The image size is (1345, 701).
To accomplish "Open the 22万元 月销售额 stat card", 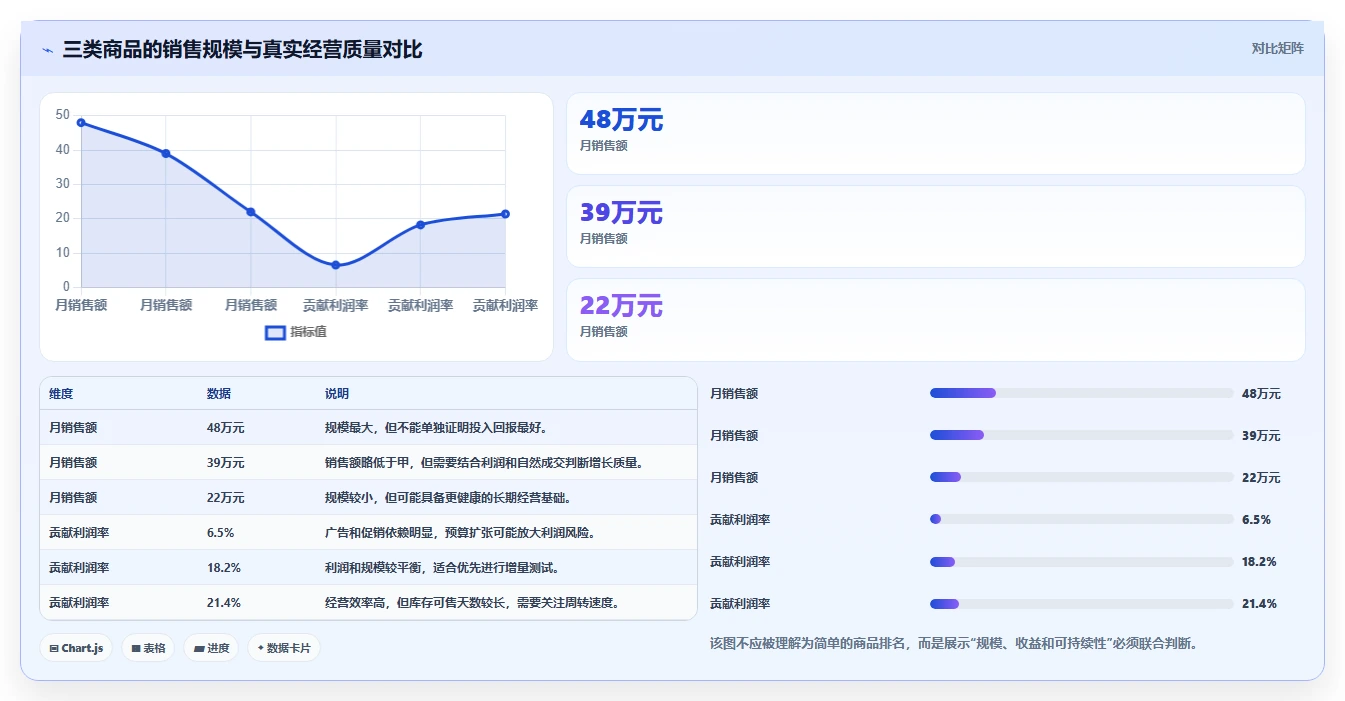I will (x=935, y=320).
